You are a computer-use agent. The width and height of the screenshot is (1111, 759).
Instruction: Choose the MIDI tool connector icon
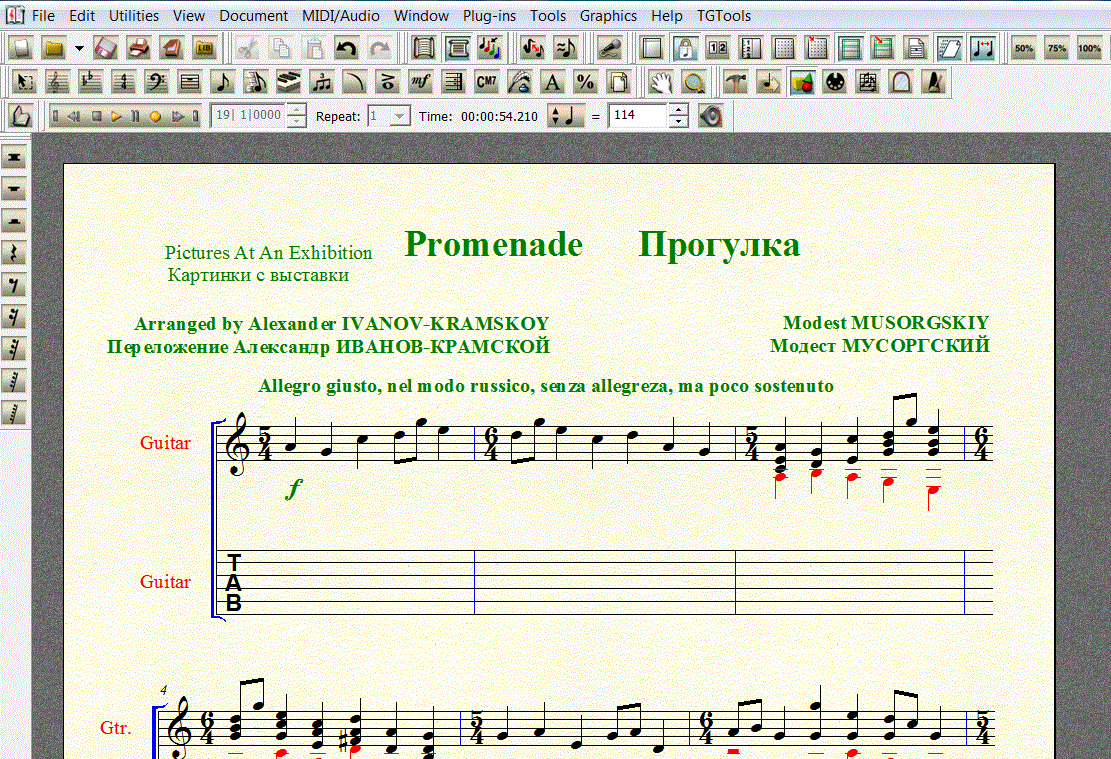pyautogui.click(x=835, y=82)
